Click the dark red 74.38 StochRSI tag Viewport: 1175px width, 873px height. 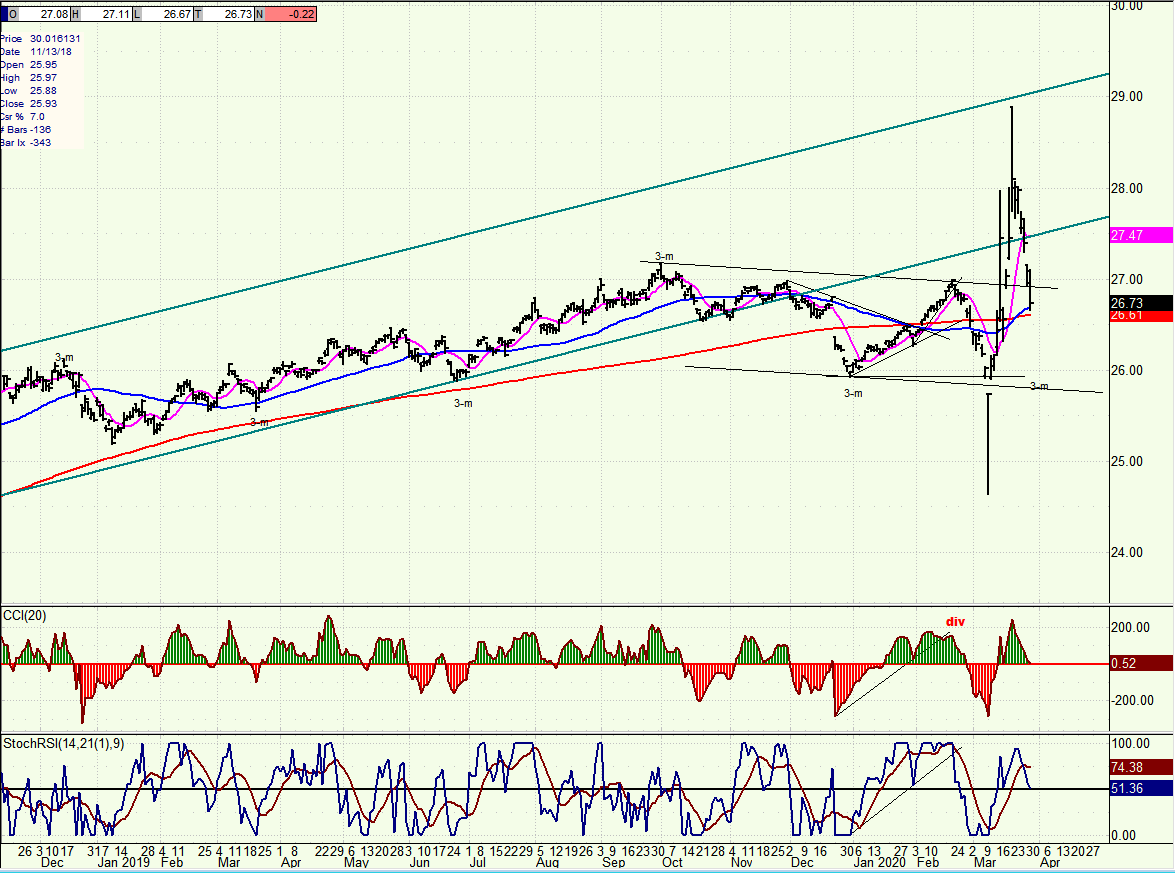(x=1138, y=767)
